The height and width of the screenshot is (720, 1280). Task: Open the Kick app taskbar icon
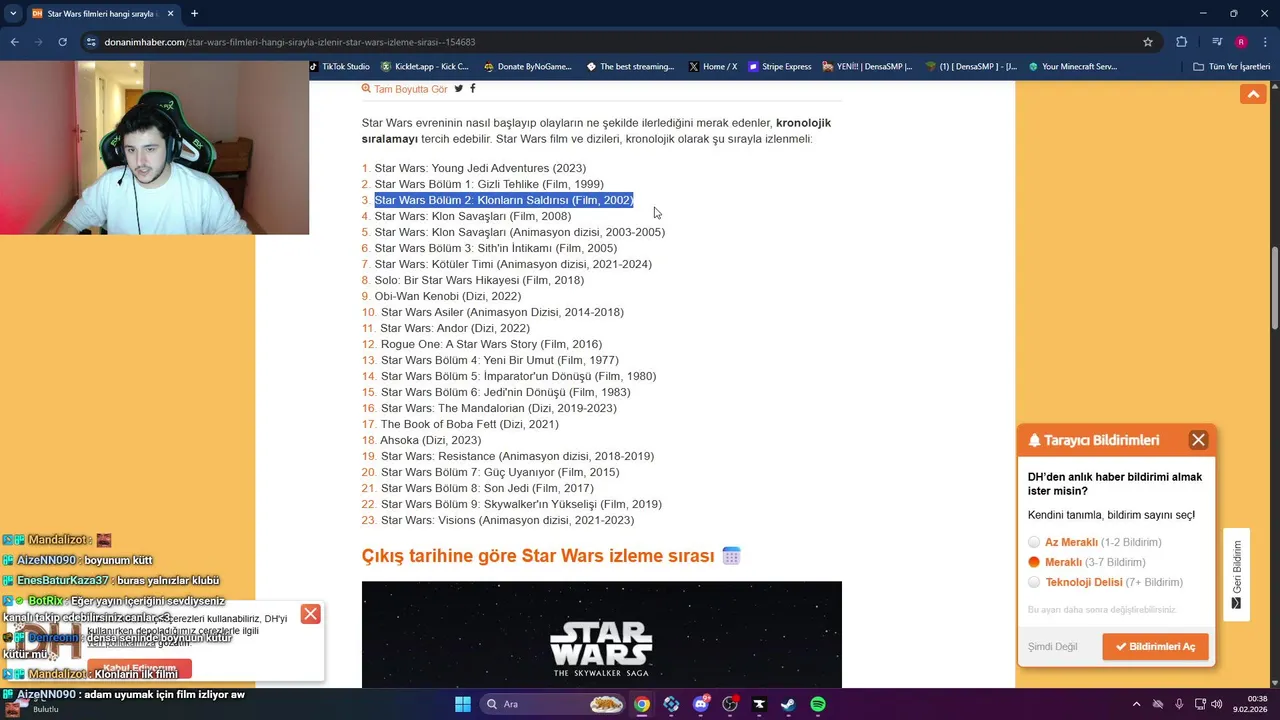(x=759, y=704)
